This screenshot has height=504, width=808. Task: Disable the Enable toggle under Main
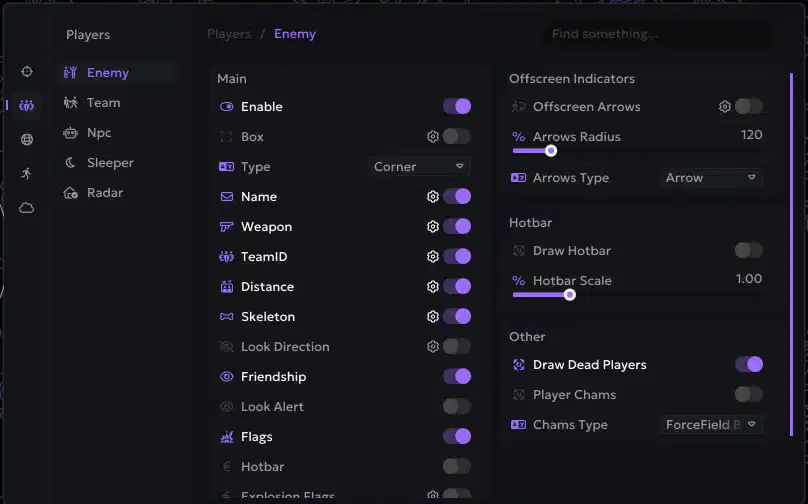[456, 107]
